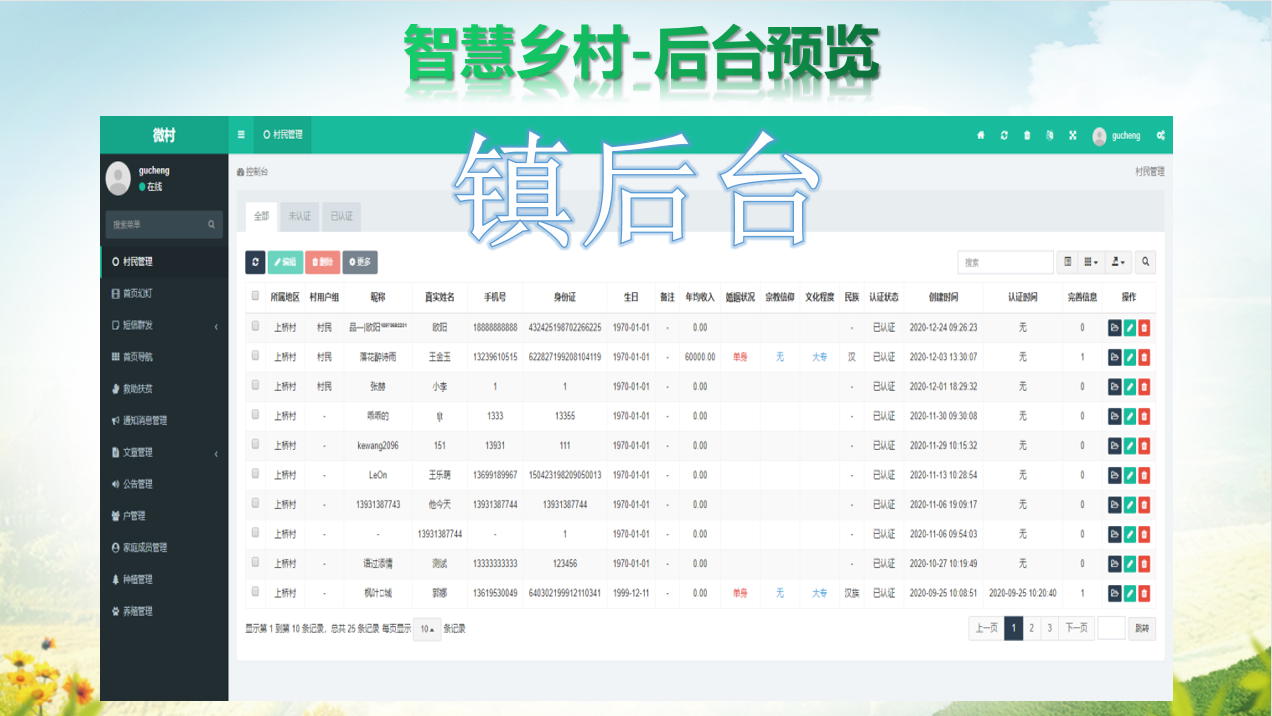Check the row checkbox for 乖乖的
This screenshot has width=1272, height=716.
(x=256, y=414)
